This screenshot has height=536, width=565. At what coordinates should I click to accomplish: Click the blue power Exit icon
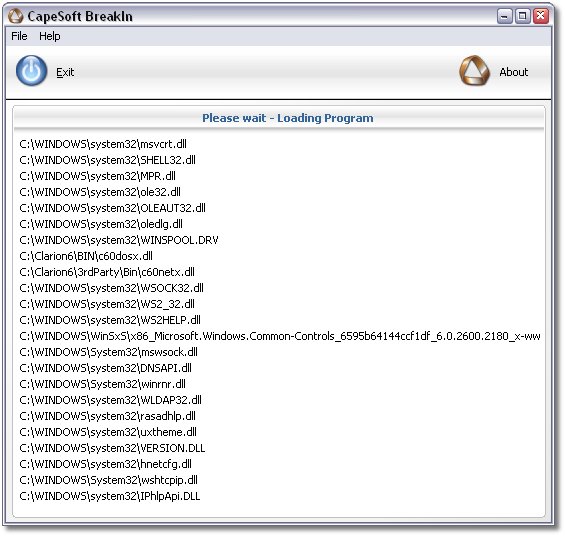point(31,71)
